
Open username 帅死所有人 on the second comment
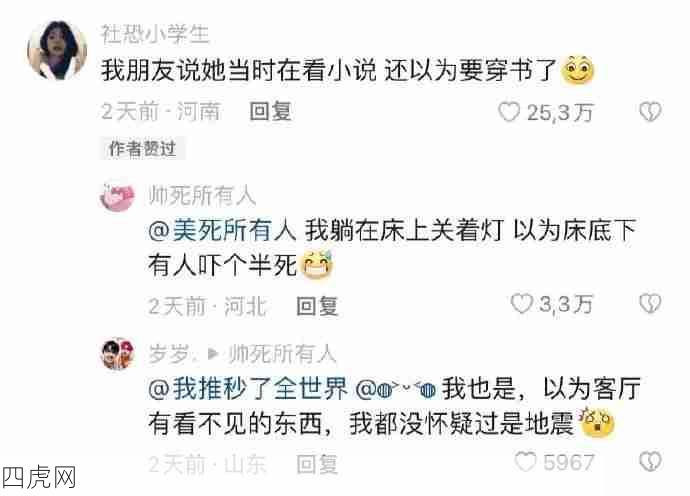point(202,196)
